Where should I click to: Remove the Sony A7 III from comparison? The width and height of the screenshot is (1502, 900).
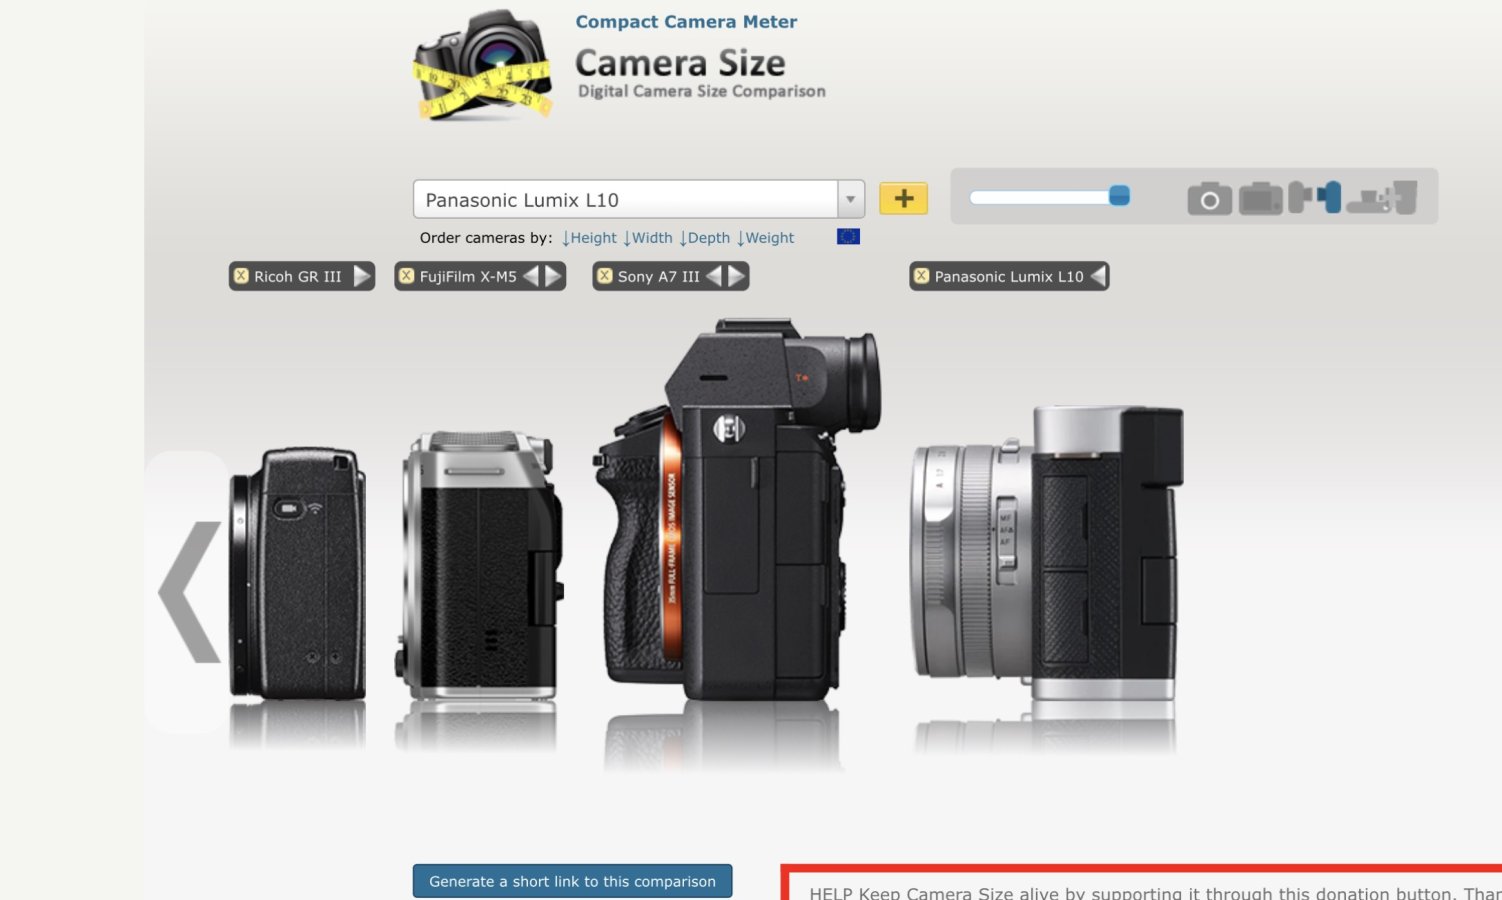click(x=605, y=276)
